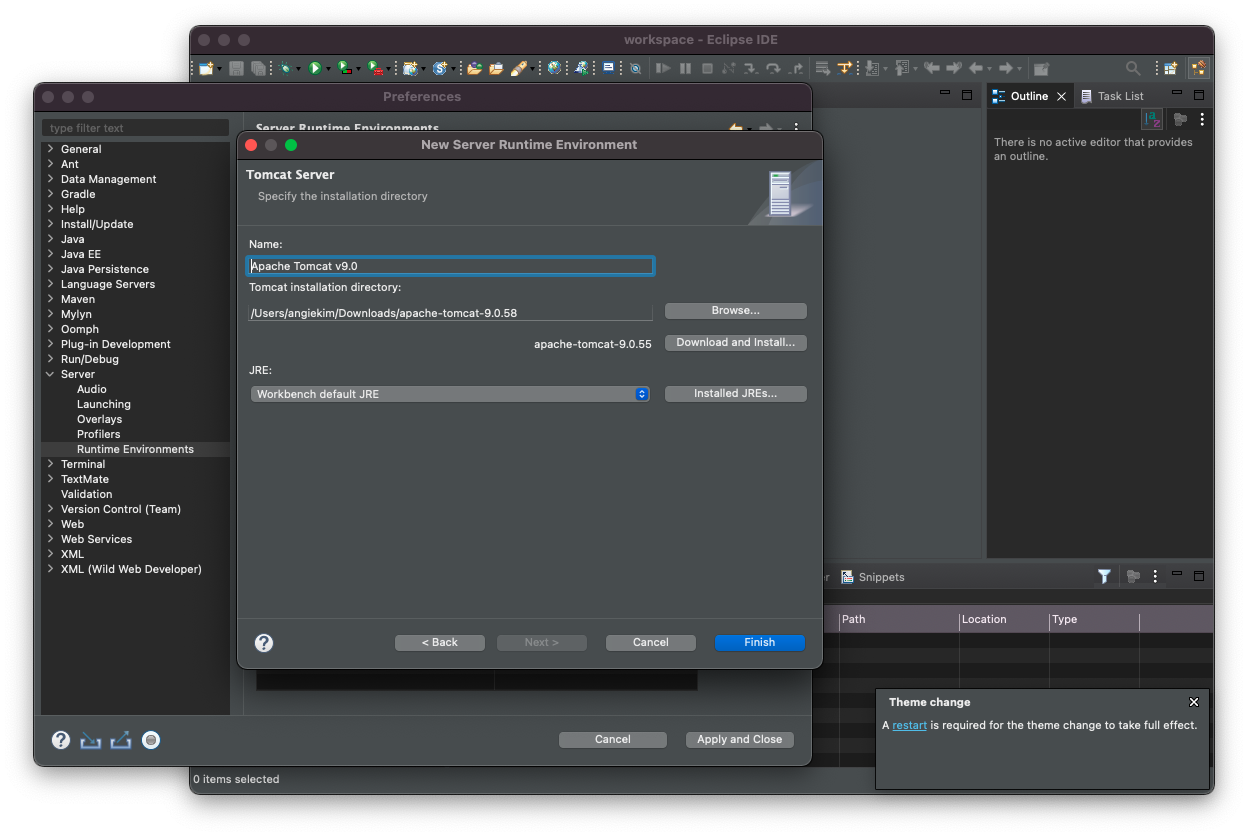
Task: Close the Outline tab
Action: (1061, 96)
